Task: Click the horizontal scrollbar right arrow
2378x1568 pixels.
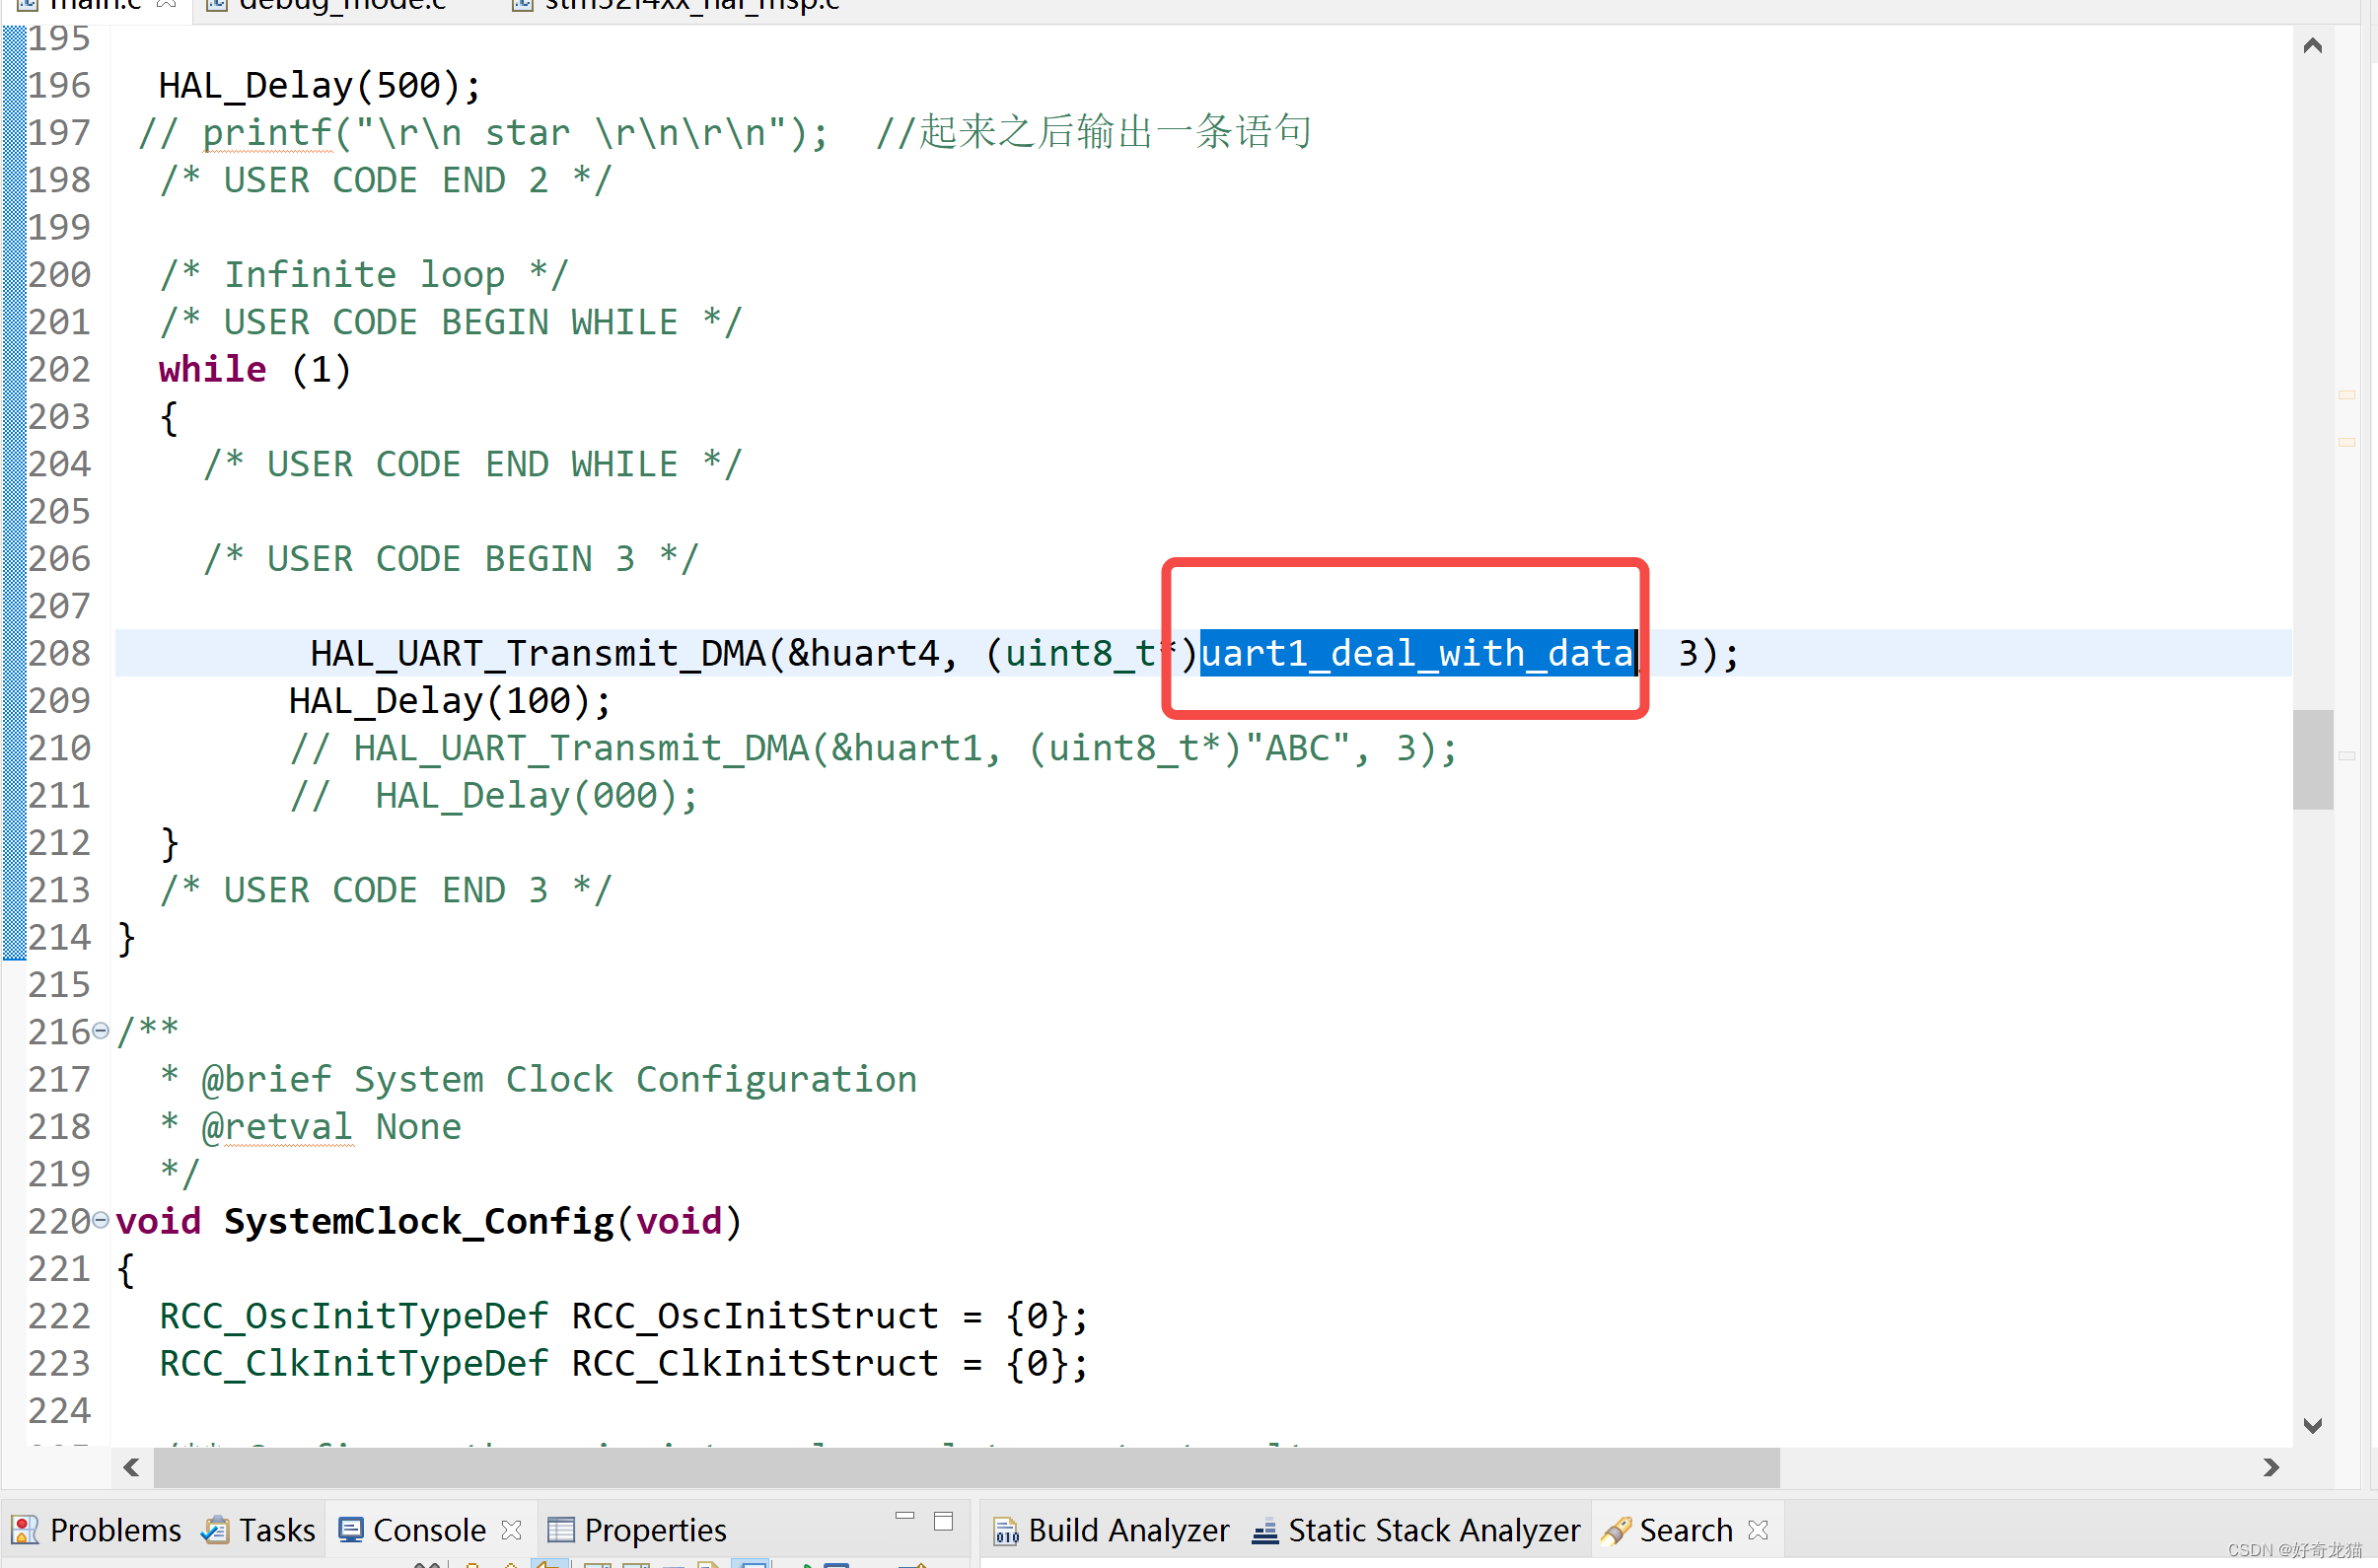Action: [x=2271, y=1467]
